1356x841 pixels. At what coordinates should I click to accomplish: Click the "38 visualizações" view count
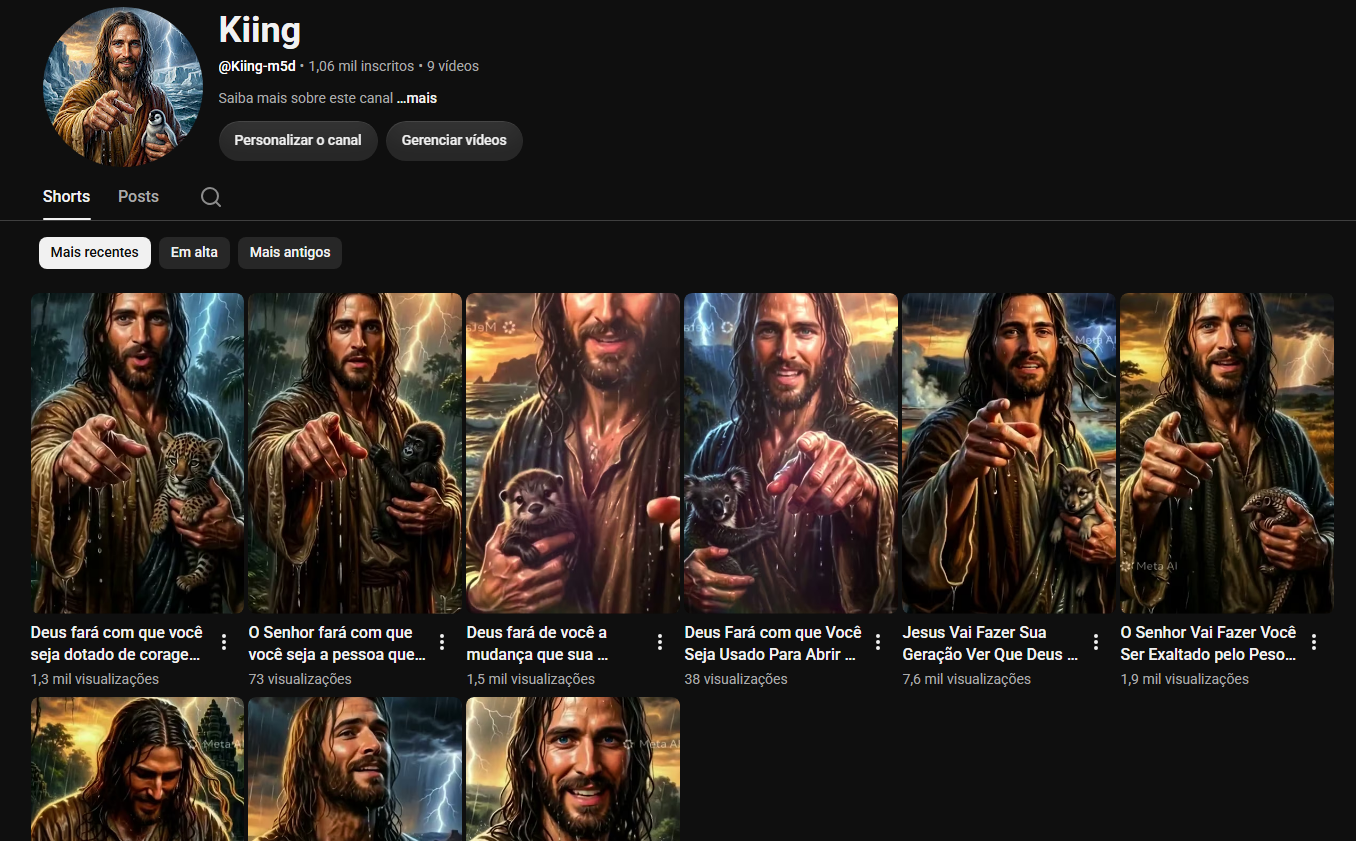(x=736, y=679)
